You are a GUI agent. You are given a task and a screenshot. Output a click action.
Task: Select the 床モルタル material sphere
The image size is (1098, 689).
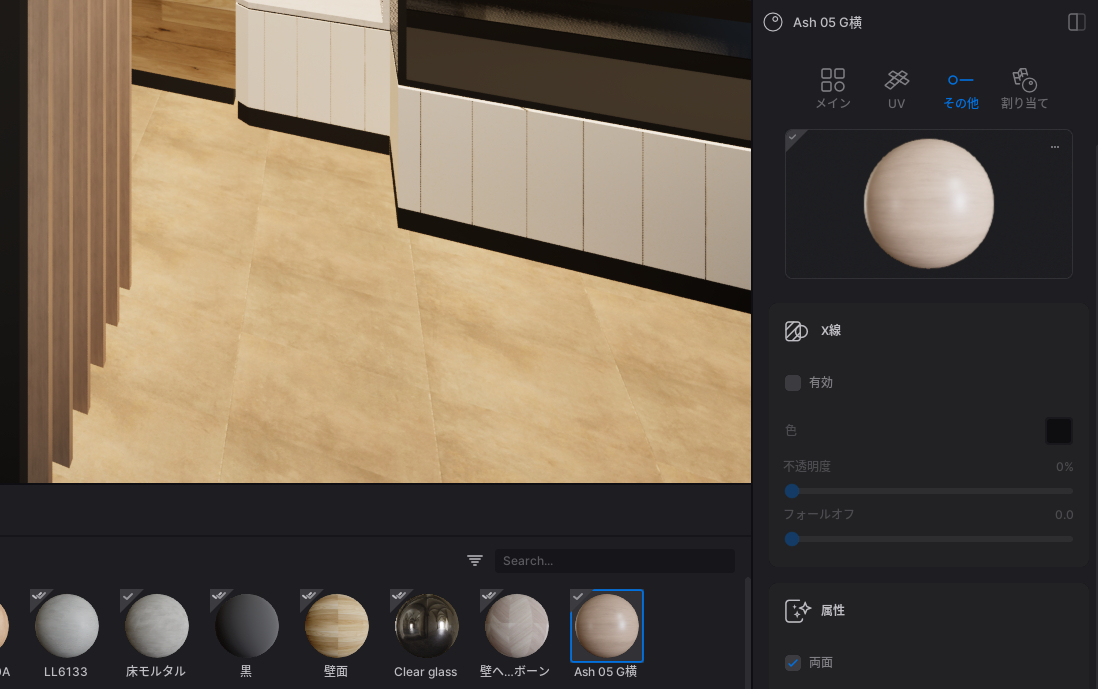[156, 626]
